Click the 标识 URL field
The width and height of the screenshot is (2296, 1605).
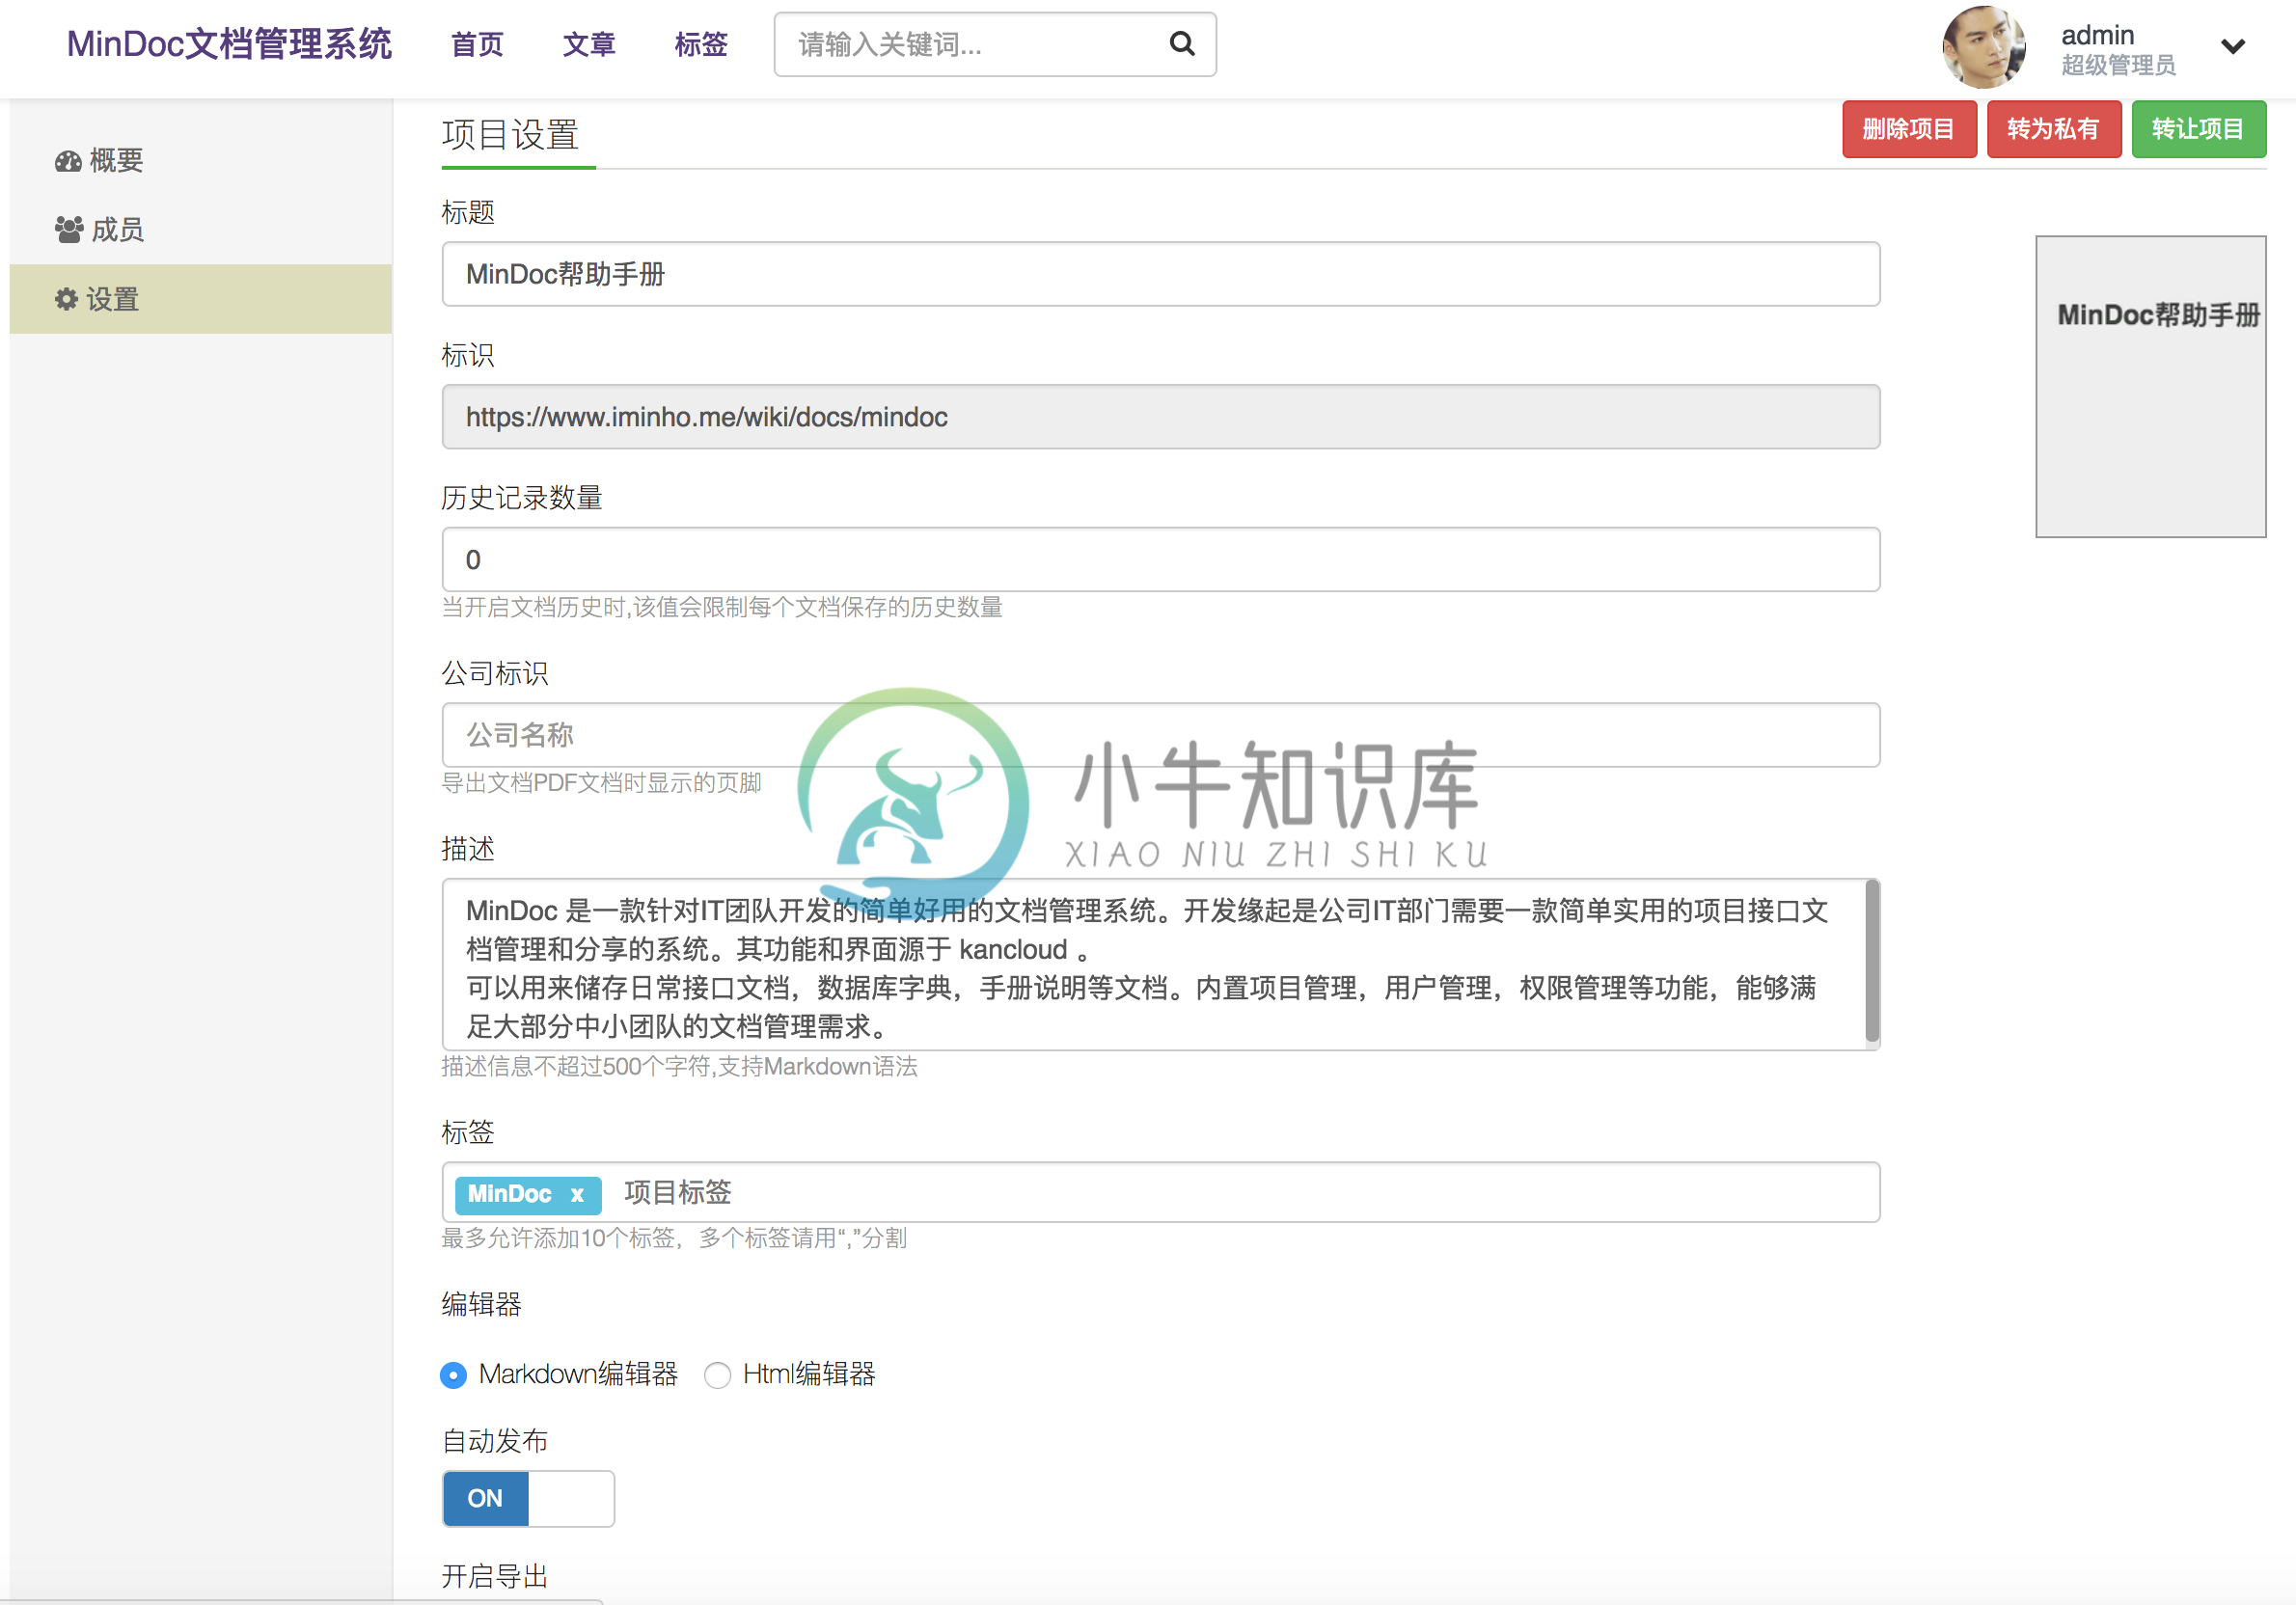tap(1160, 417)
